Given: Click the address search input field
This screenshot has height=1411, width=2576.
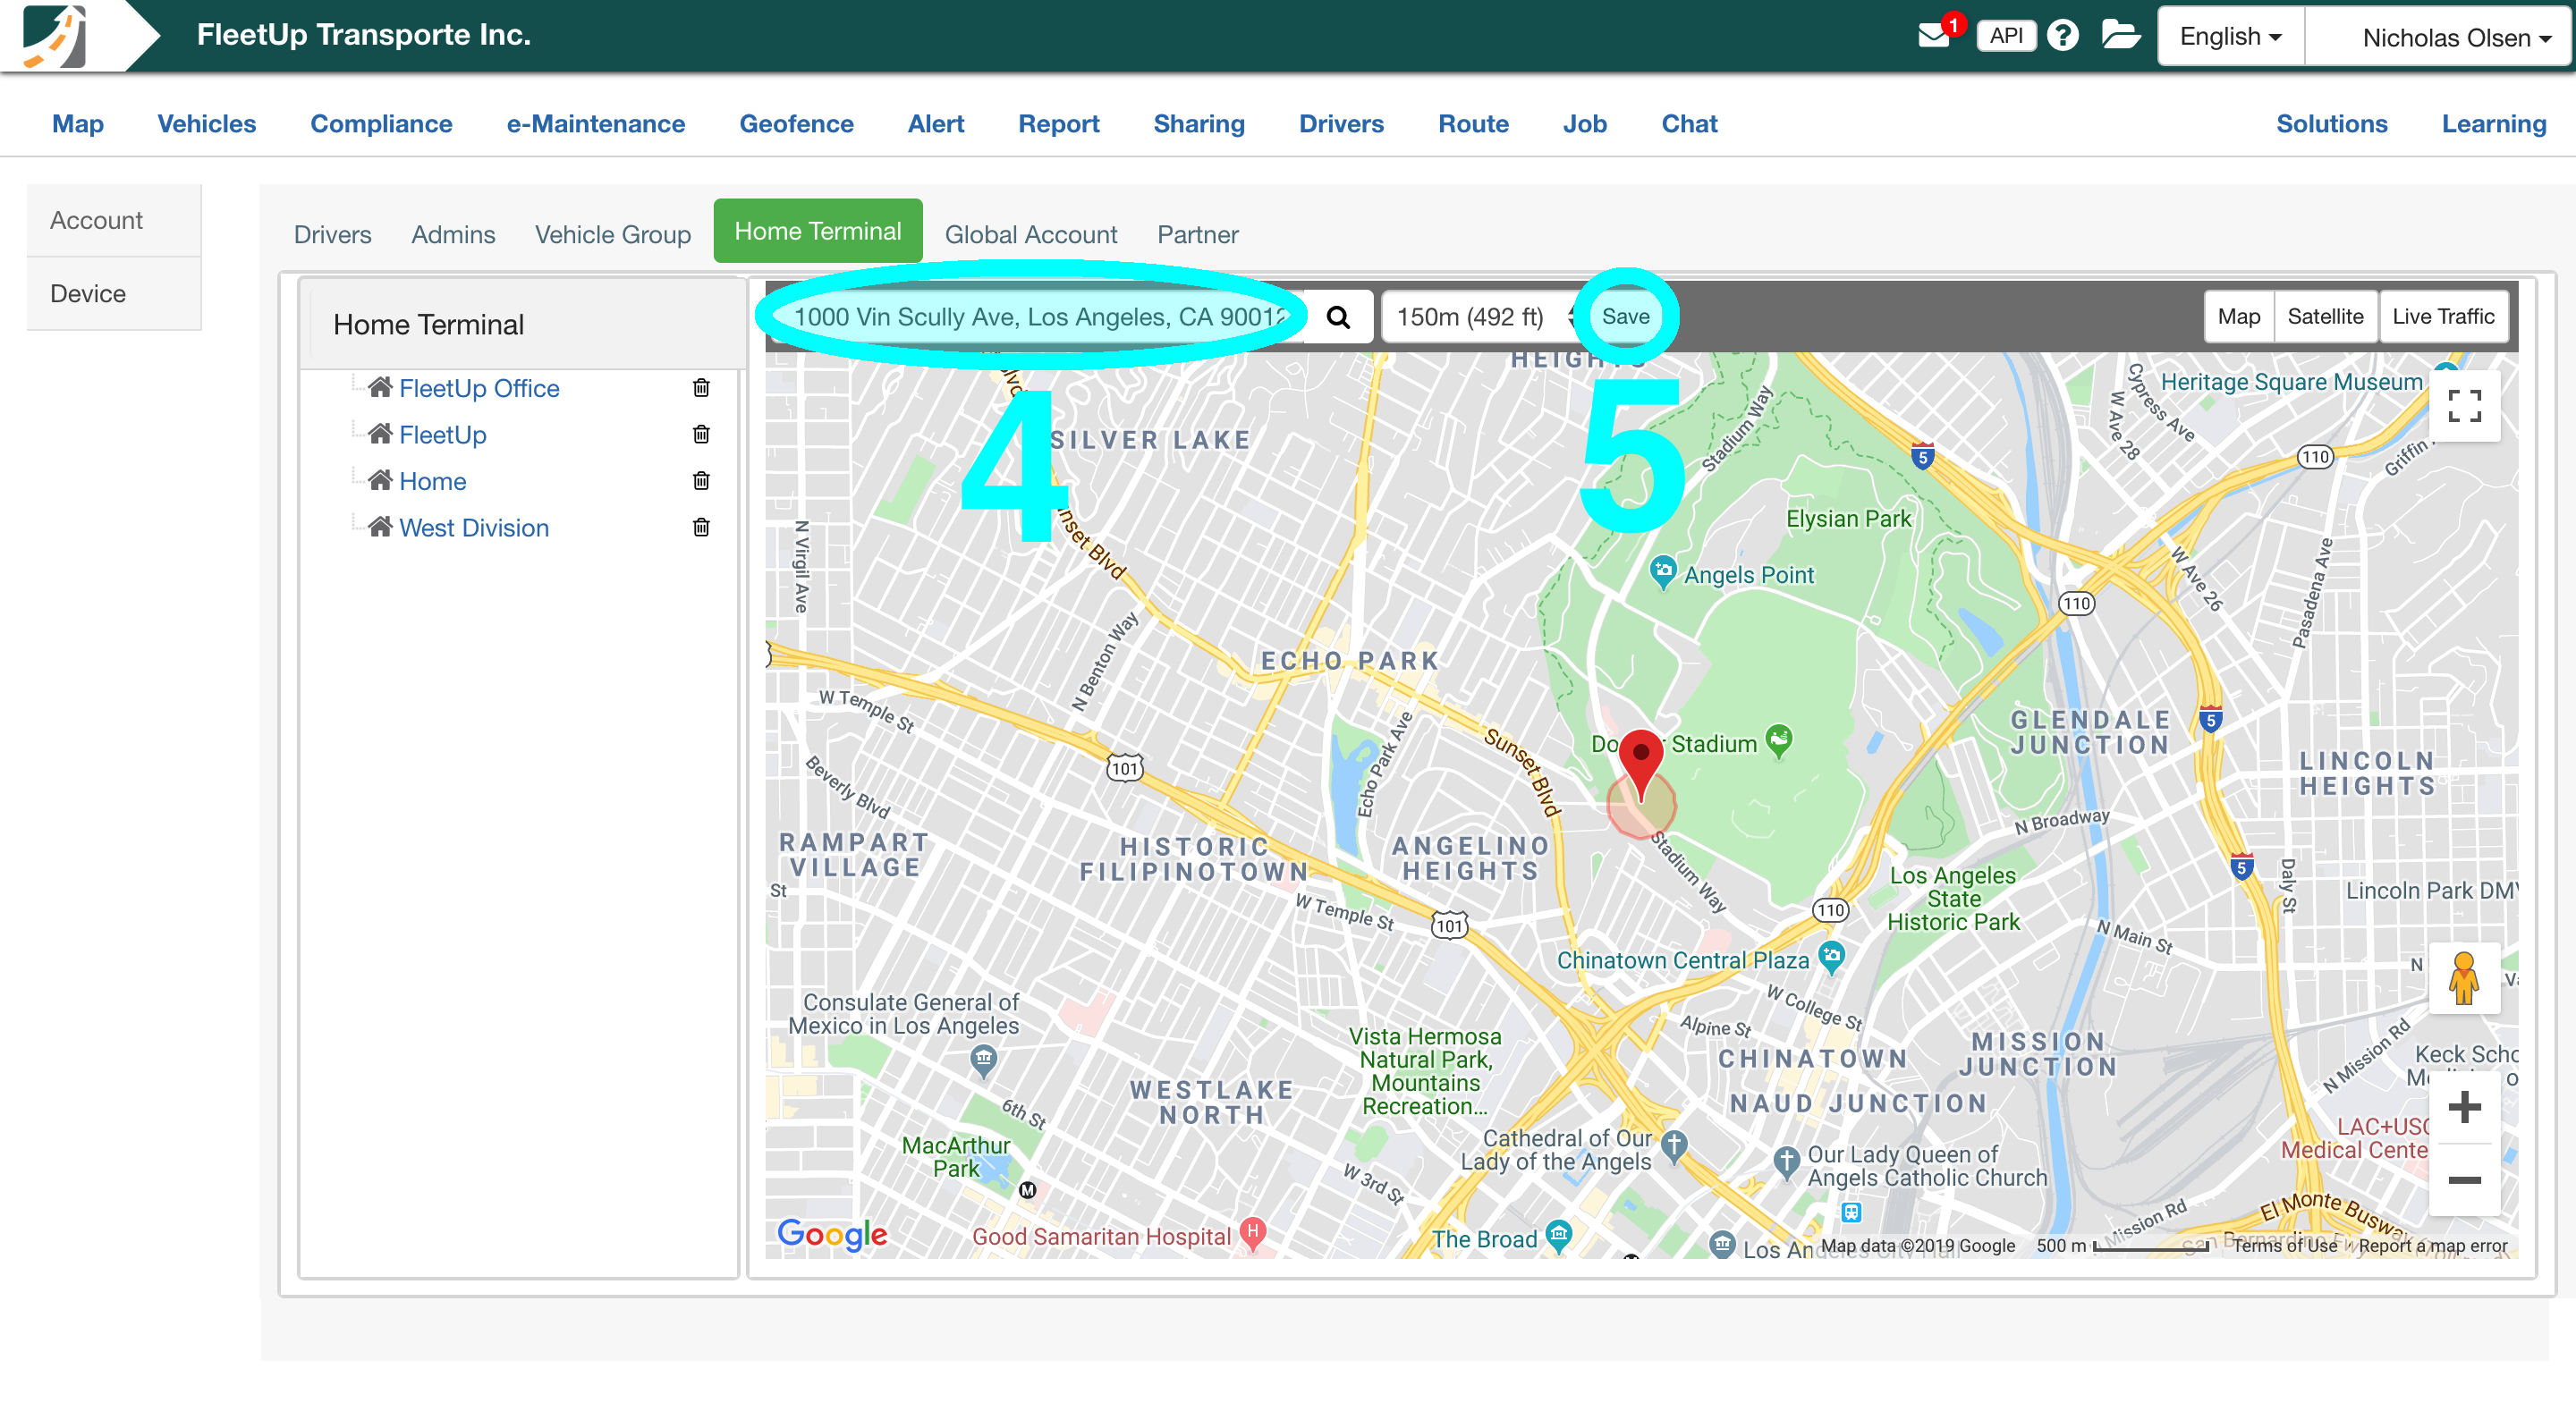Looking at the screenshot, I should (1037, 317).
